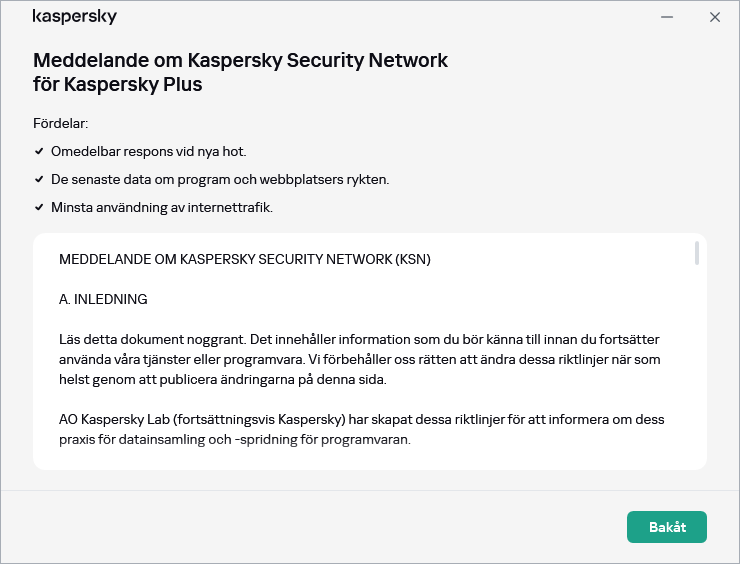Image resolution: width=740 pixels, height=564 pixels.
Task: Click the checkmark beside De senaste data
Action: (x=39, y=180)
